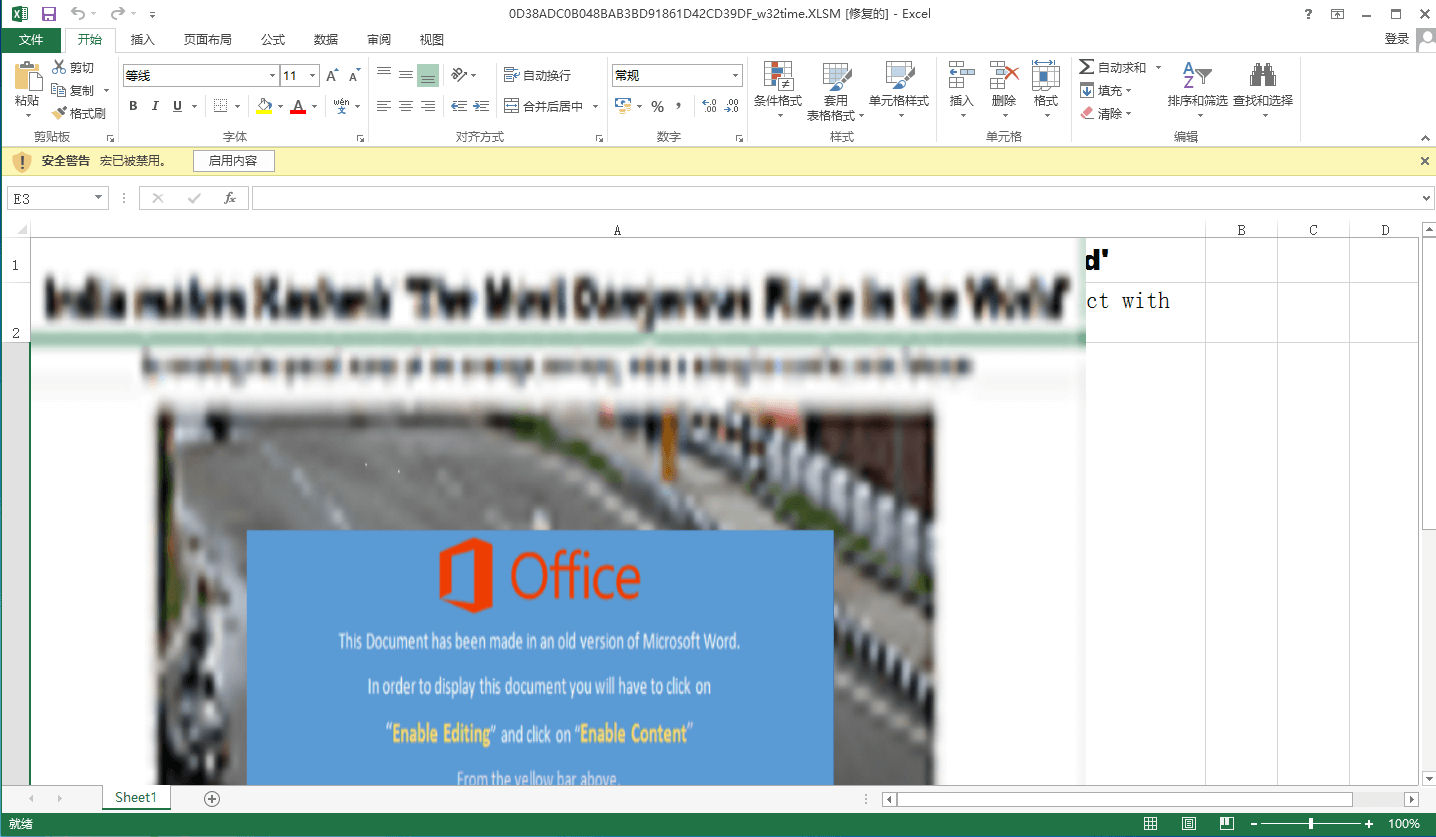Click the Undo arrow icon
The image size is (1436, 837).
pos(78,14)
